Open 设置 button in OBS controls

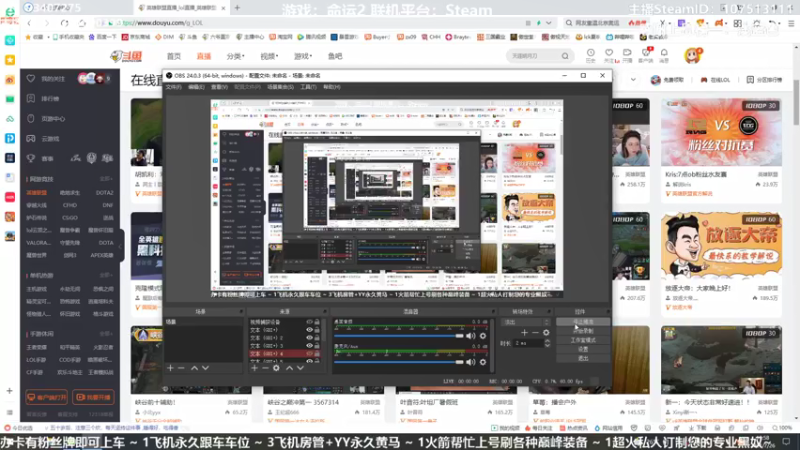tap(583, 349)
